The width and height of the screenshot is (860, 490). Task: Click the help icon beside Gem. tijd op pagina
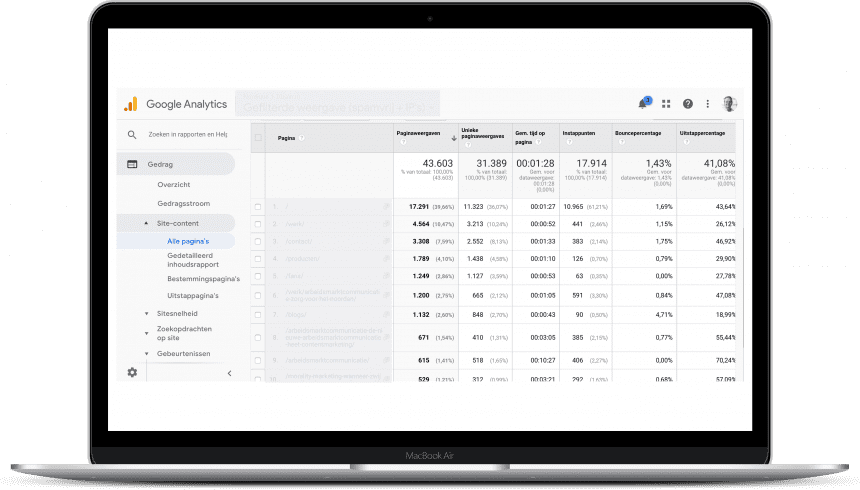[x=539, y=142]
